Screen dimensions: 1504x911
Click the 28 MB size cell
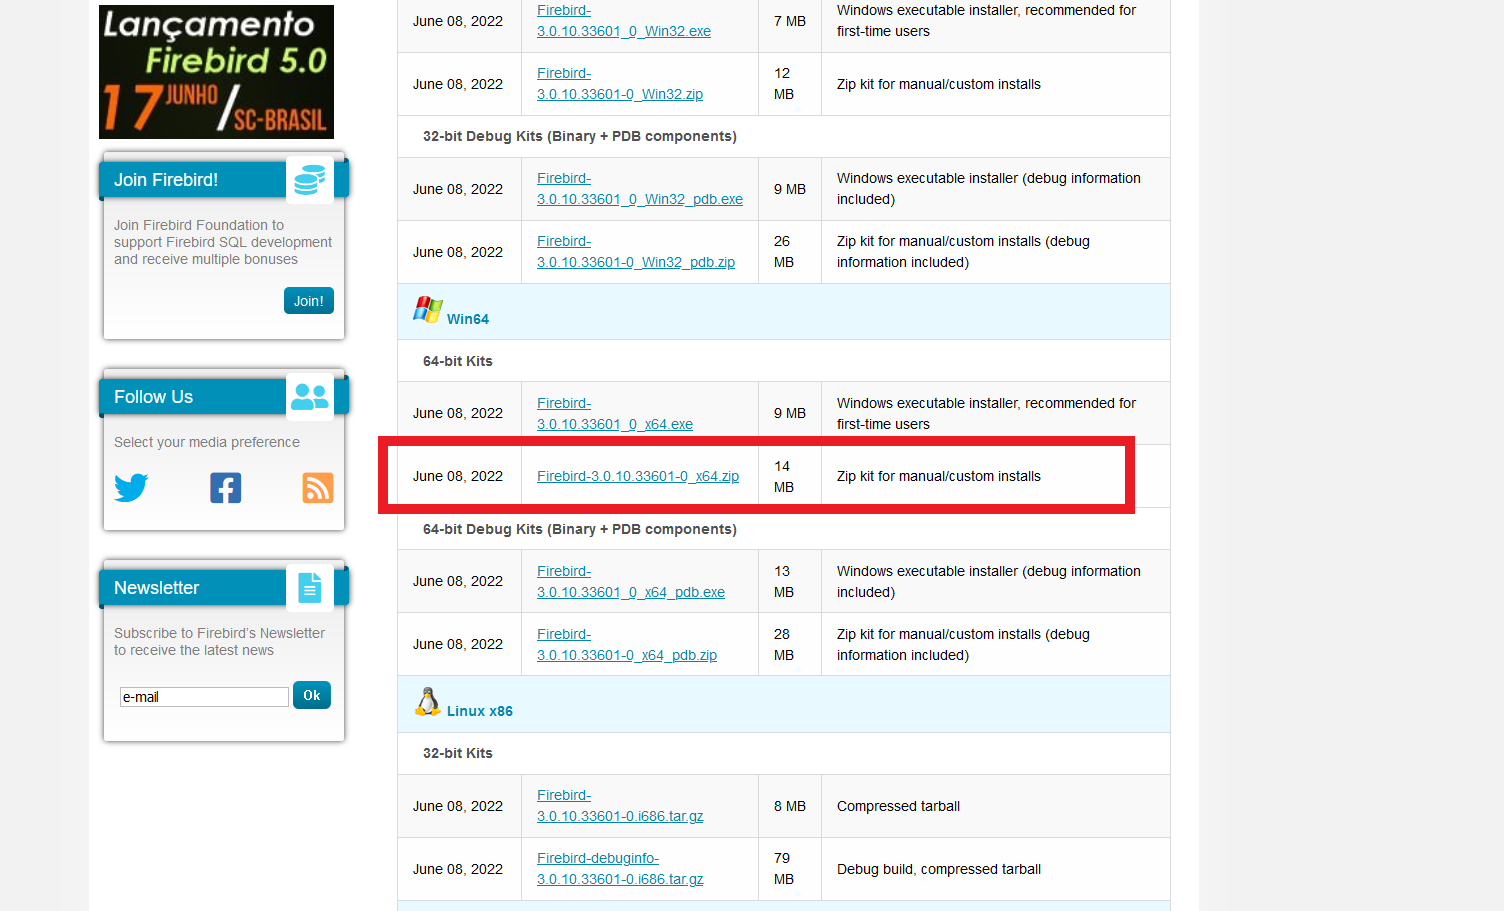pos(789,645)
